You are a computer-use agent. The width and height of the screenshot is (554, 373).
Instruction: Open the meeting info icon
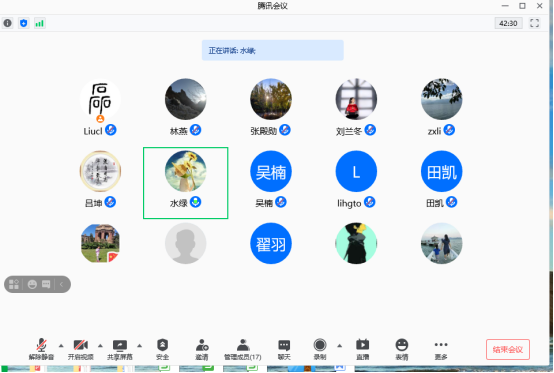(x=7, y=23)
